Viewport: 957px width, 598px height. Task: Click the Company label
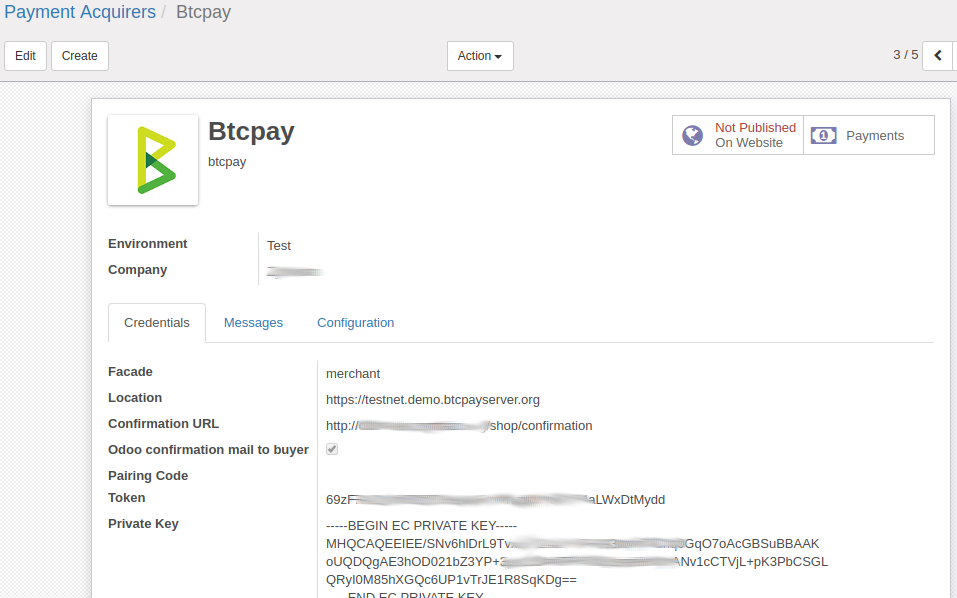[137, 270]
